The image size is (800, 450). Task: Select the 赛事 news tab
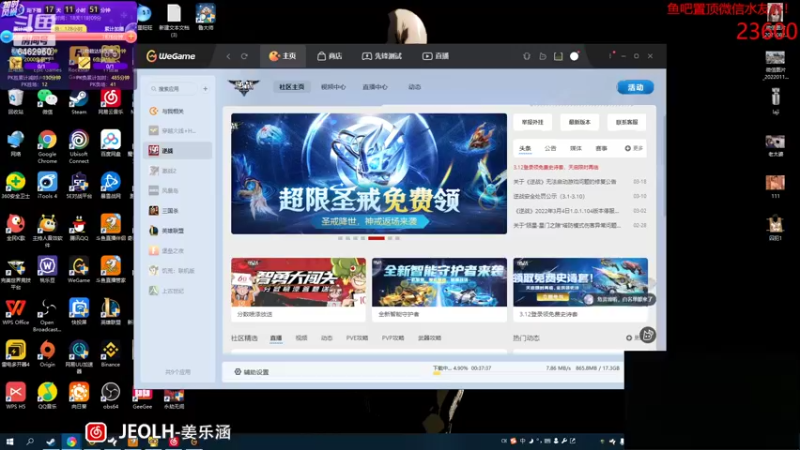click(602, 148)
